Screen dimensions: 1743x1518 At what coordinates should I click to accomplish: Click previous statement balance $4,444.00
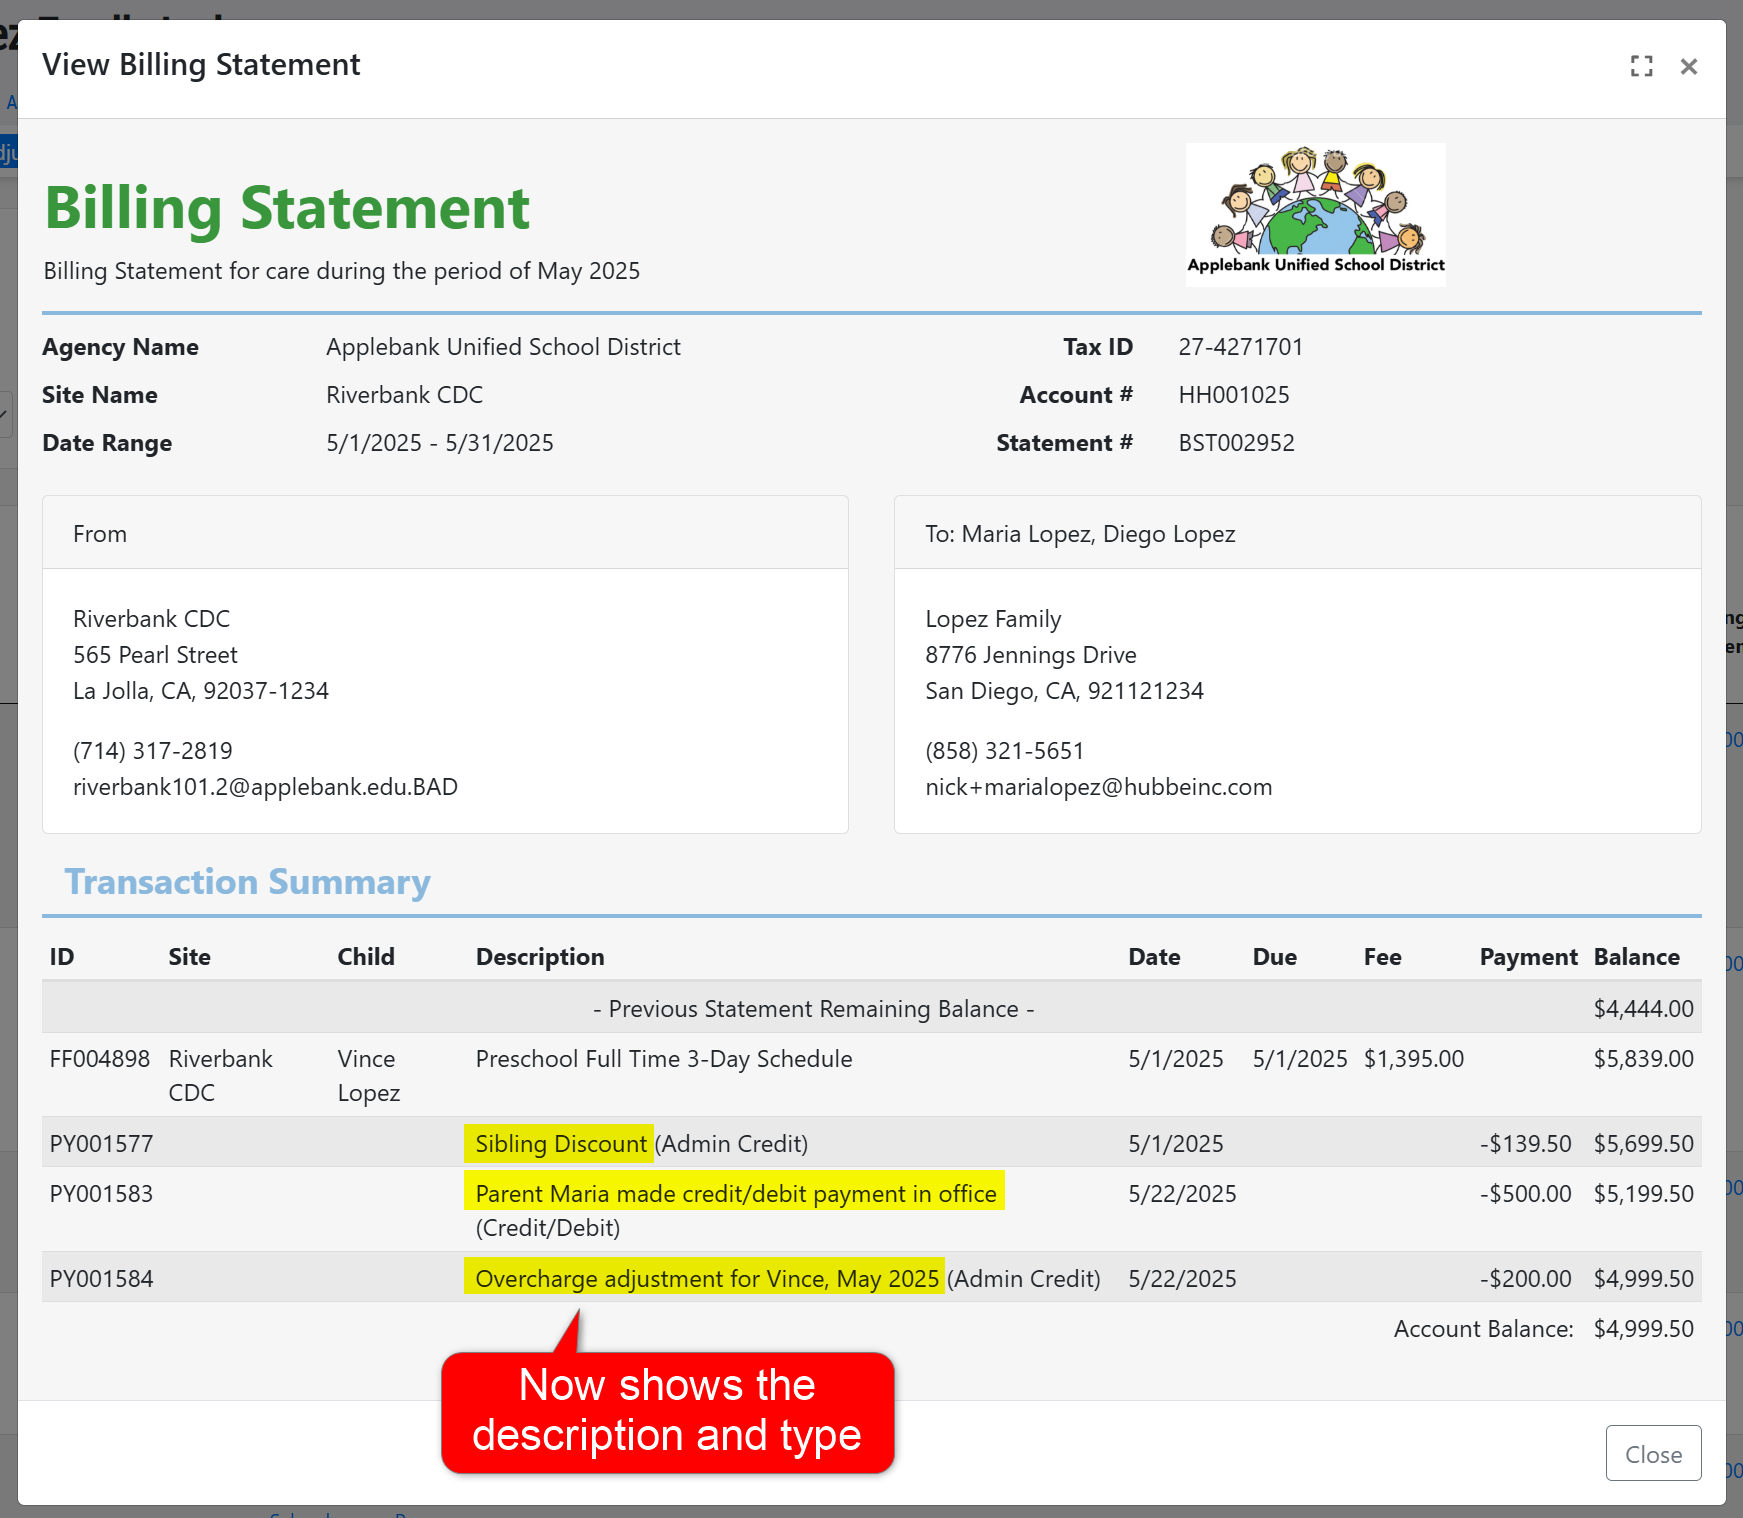click(x=1643, y=1009)
